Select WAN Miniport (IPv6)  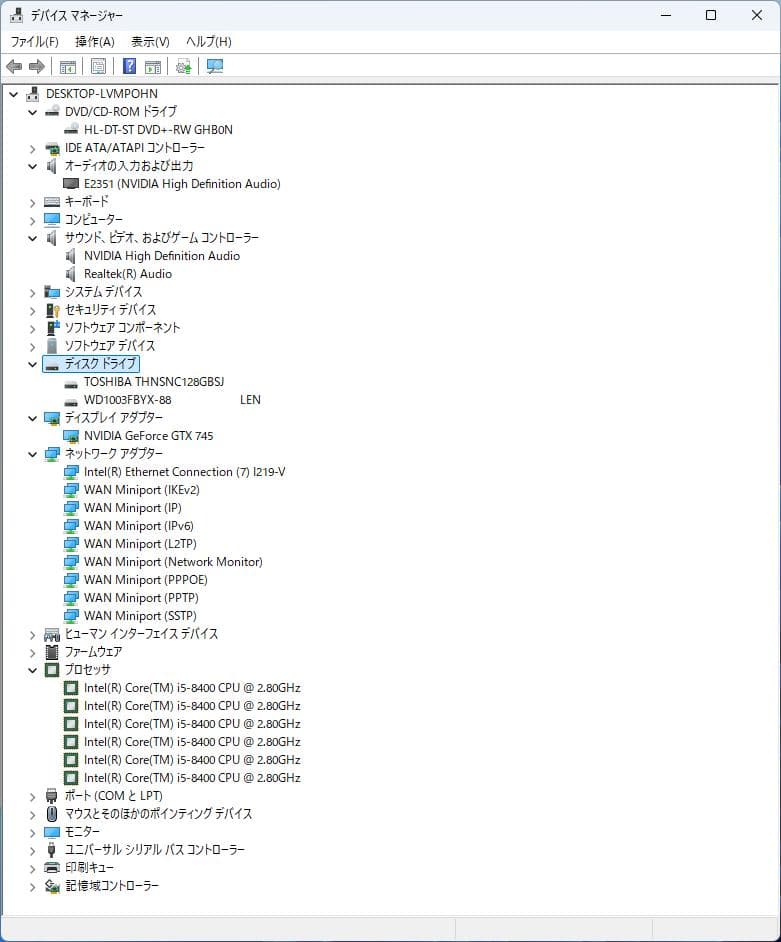click(139, 526)
